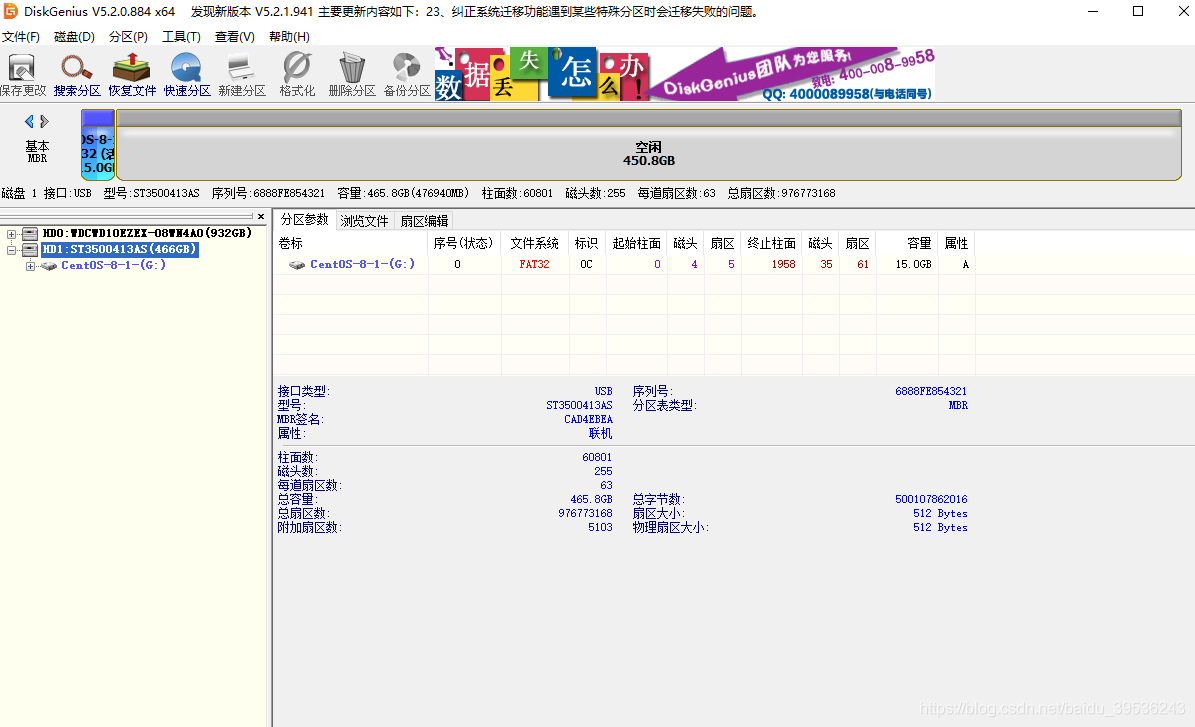Open the Backup Partition (备份分区) tool
Image resolution: width=1195 pixels, height=727 pixels.
point(406,75)
